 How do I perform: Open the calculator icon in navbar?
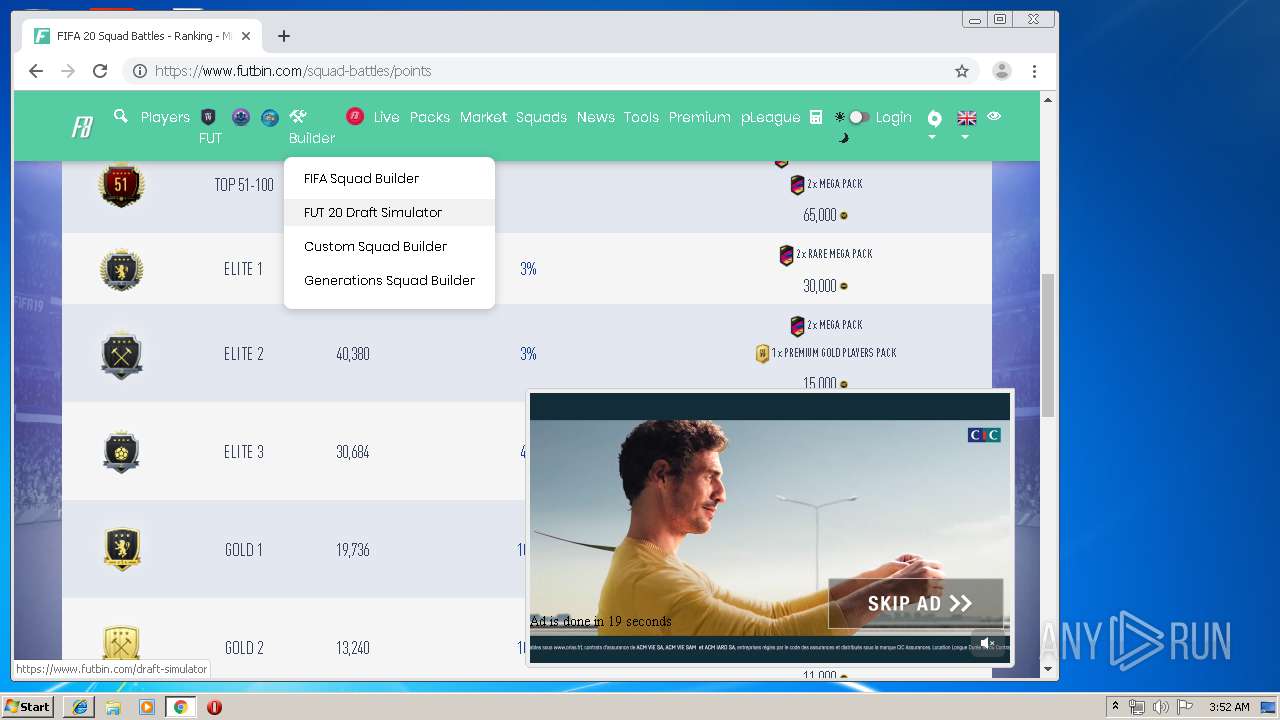coord(816,117)
